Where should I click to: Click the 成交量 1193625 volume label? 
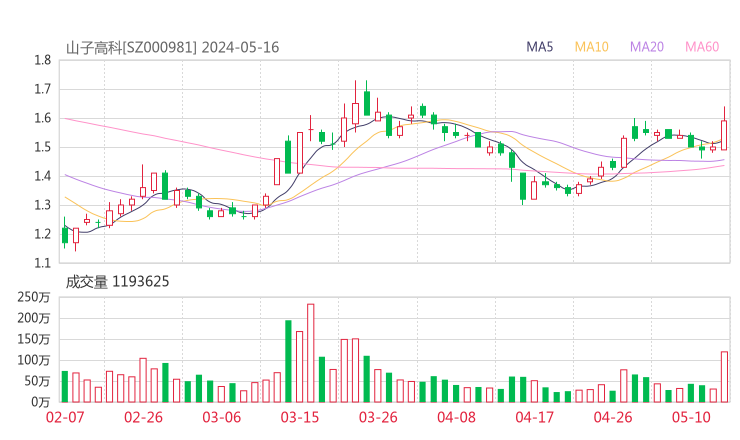coord(117,282)
